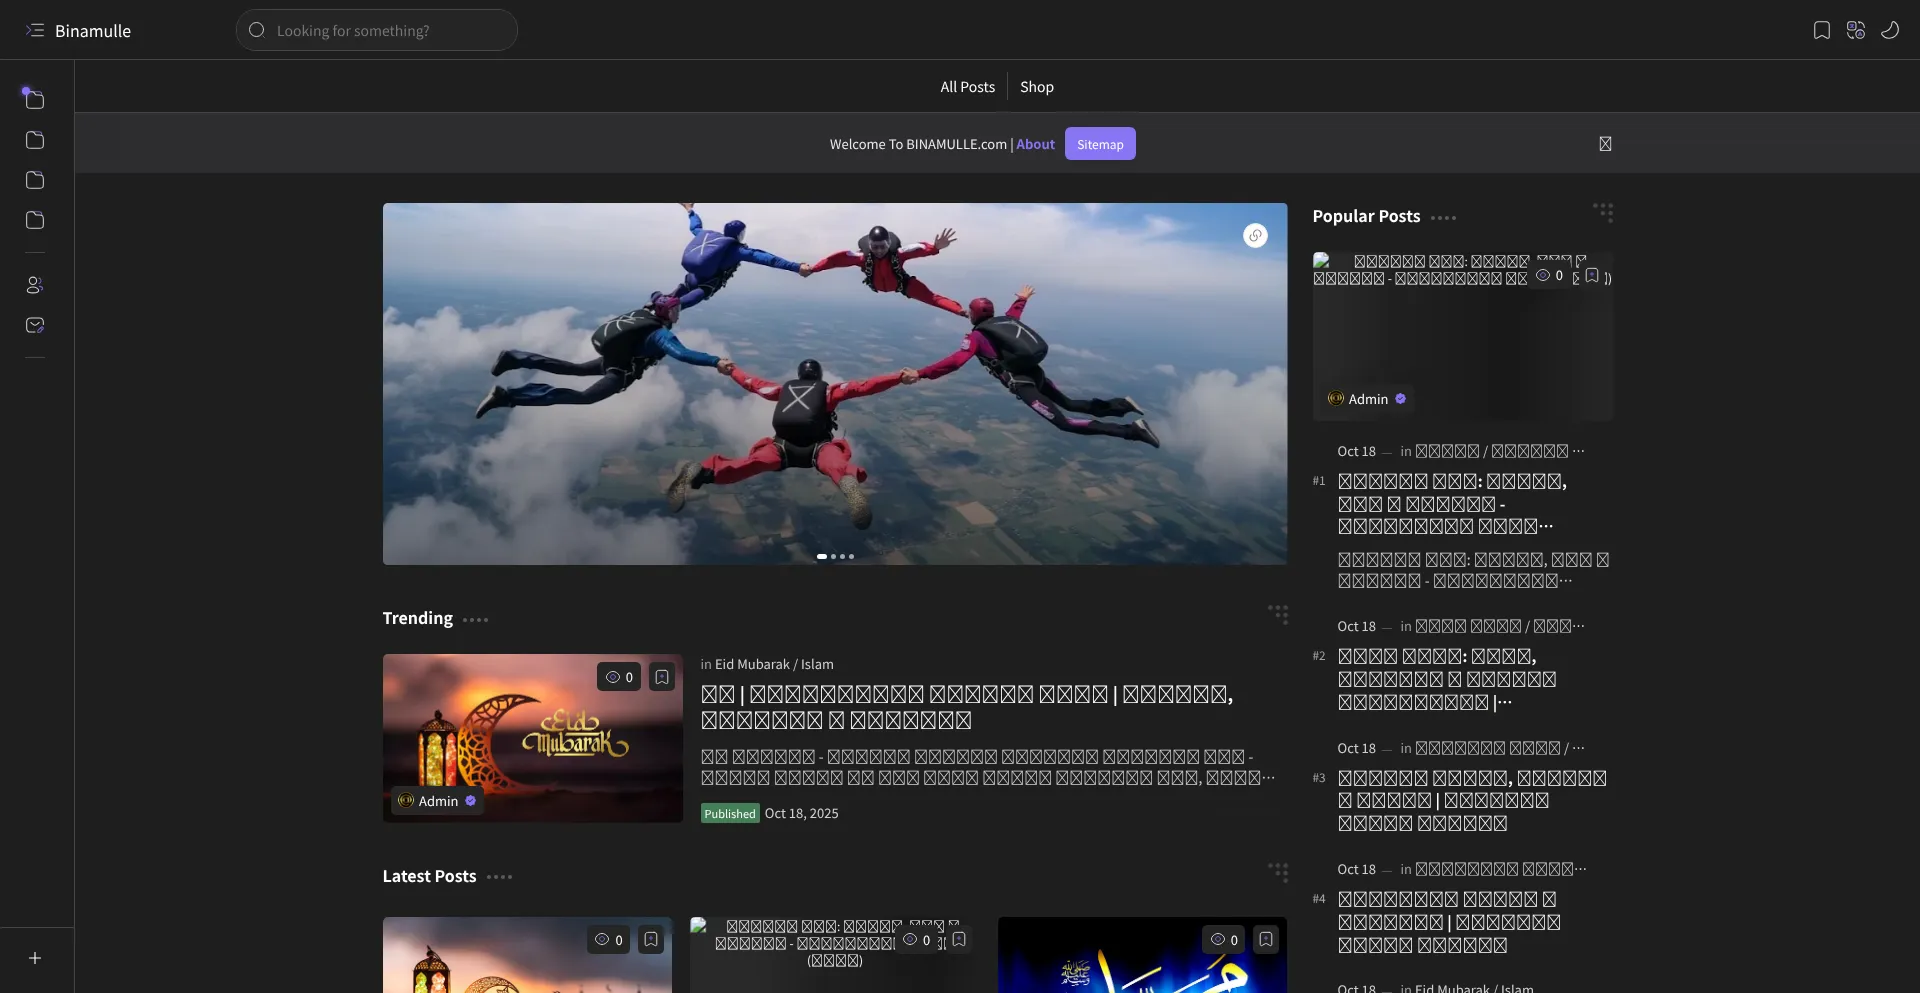Switch to All Posts tab
The image size is (1920, 993).
tap(967, 87)
